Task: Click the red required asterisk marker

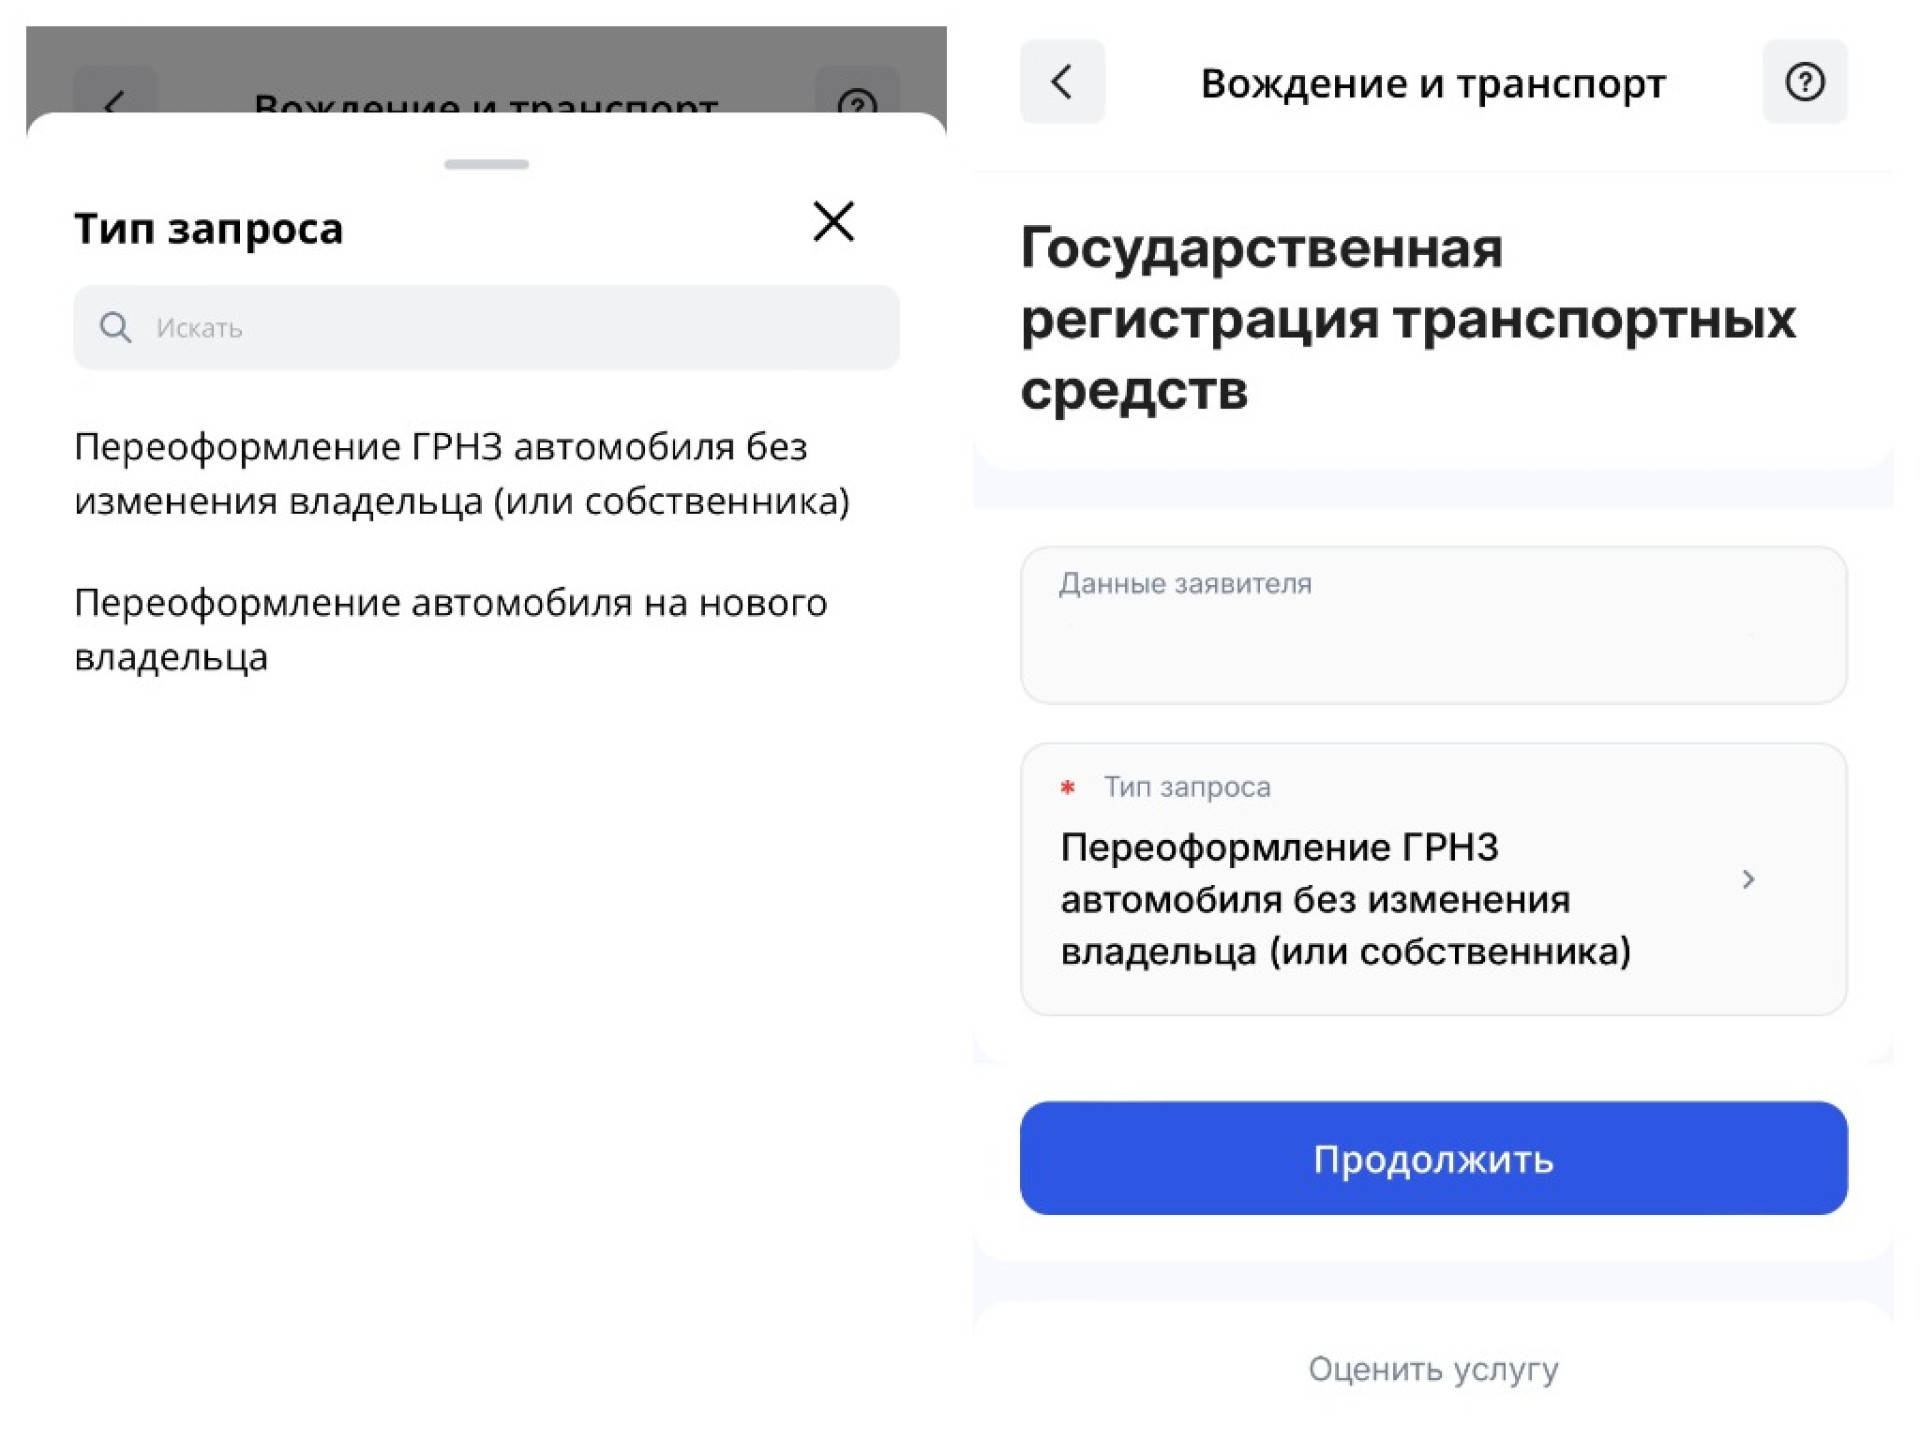Action: 1068,788
